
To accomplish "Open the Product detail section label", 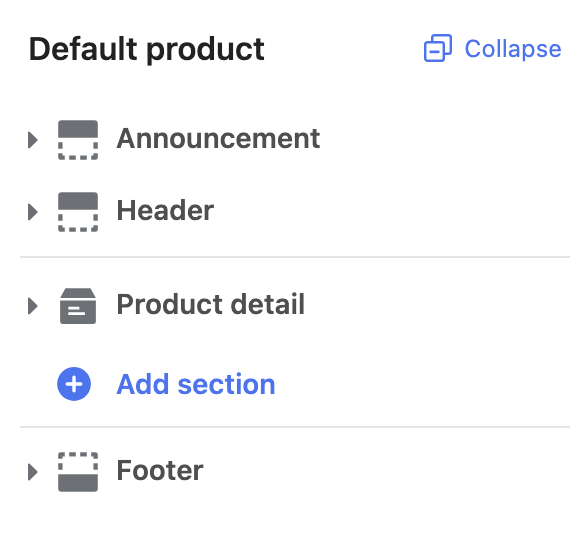I will coord(211,304).
